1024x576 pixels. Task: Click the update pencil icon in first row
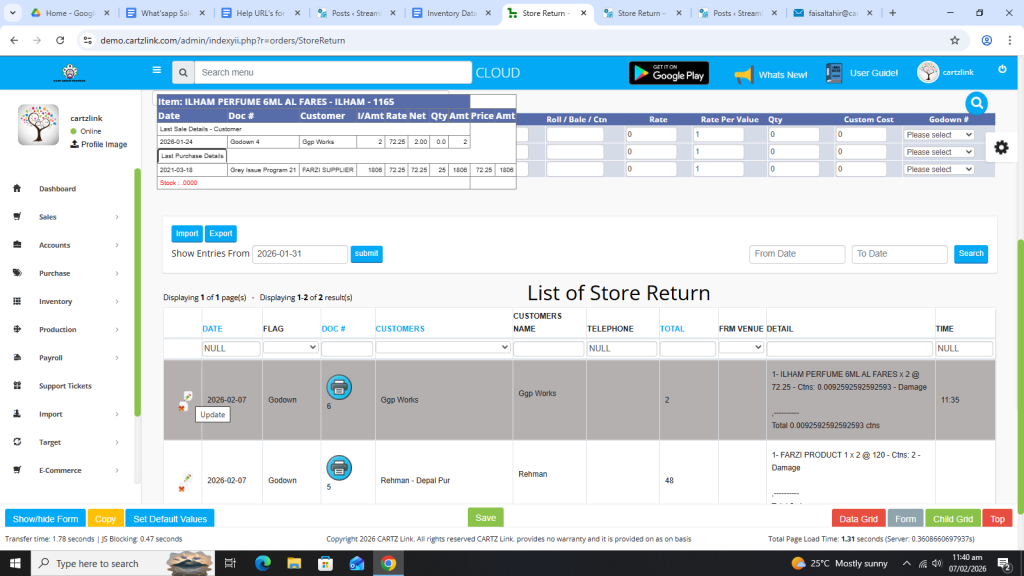pyautogui.click(x=187, y=396)
